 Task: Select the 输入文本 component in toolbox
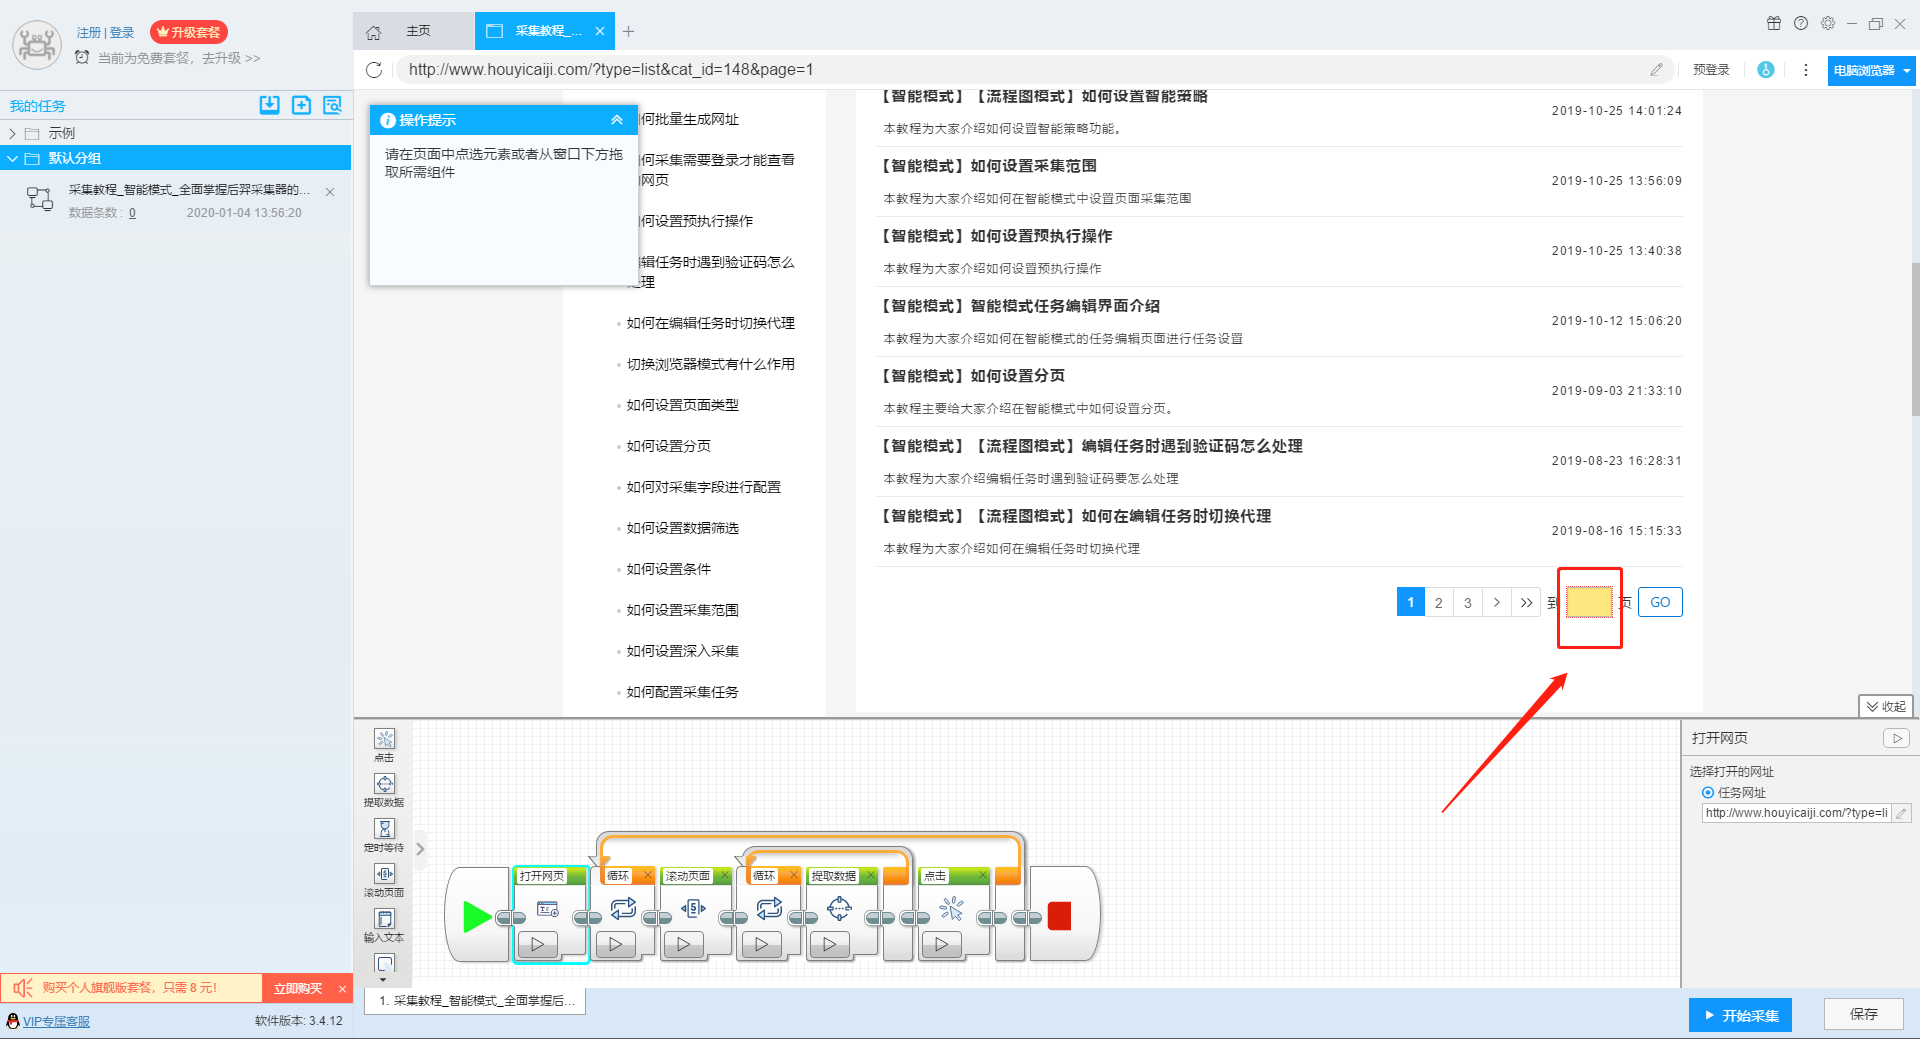(384, 924)
